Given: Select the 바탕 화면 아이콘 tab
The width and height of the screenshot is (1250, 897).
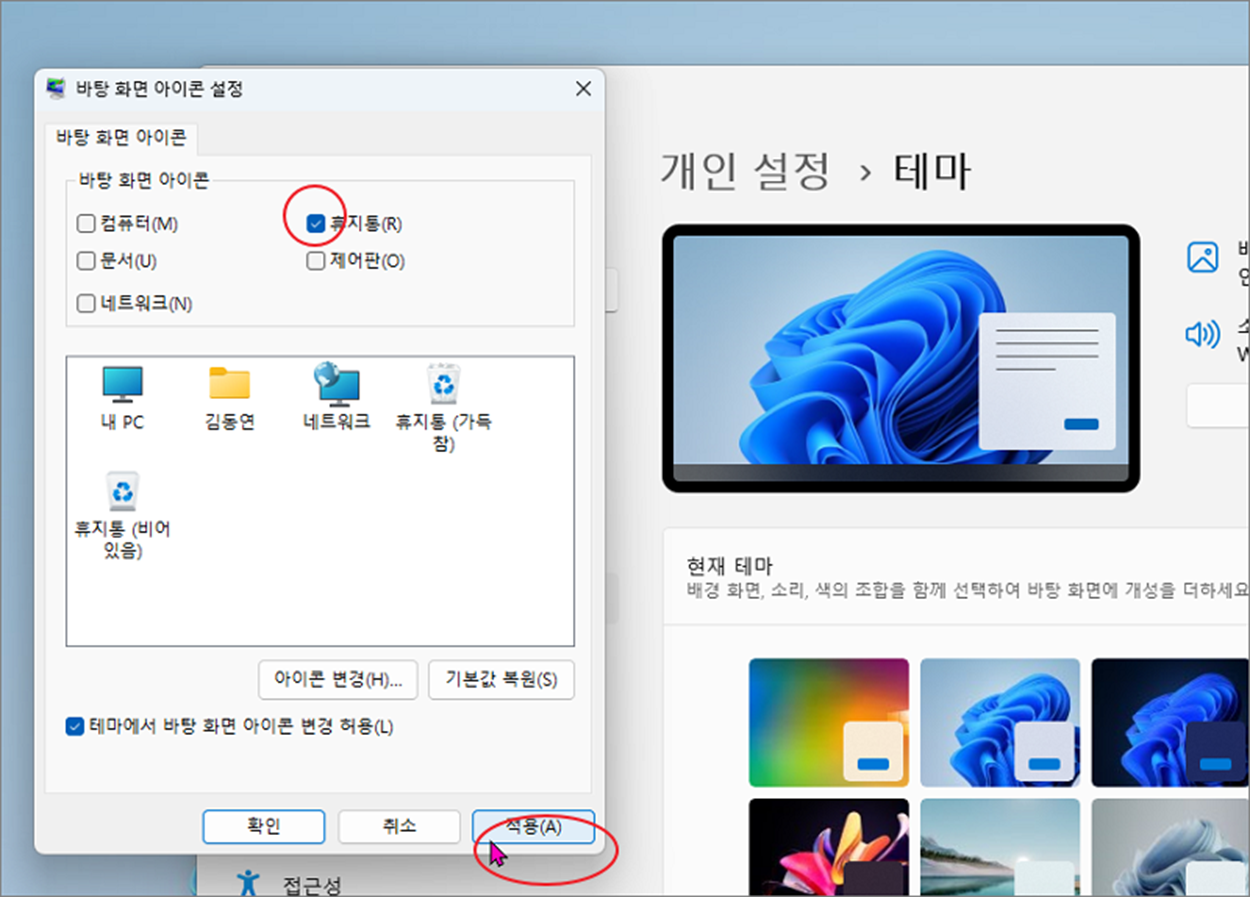Looking at the screenshot, I should pyautogui.click(x=120, y=138).
